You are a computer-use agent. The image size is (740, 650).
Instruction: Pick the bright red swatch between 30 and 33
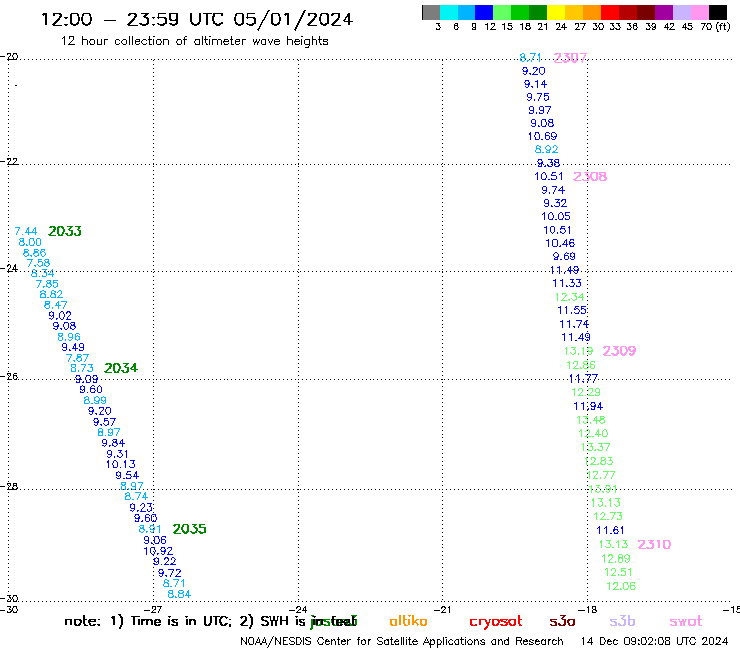pos(610,12)
